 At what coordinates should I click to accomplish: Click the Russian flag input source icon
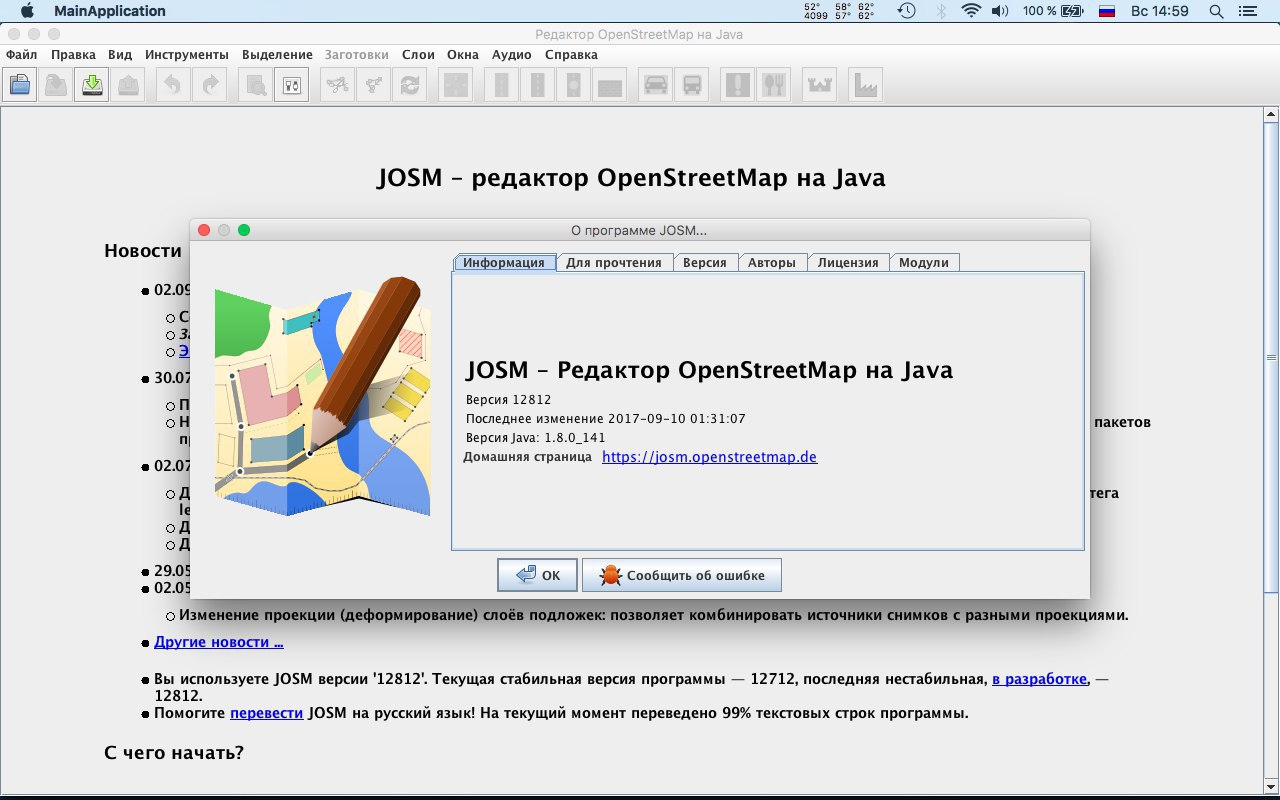coord(1107,11)
